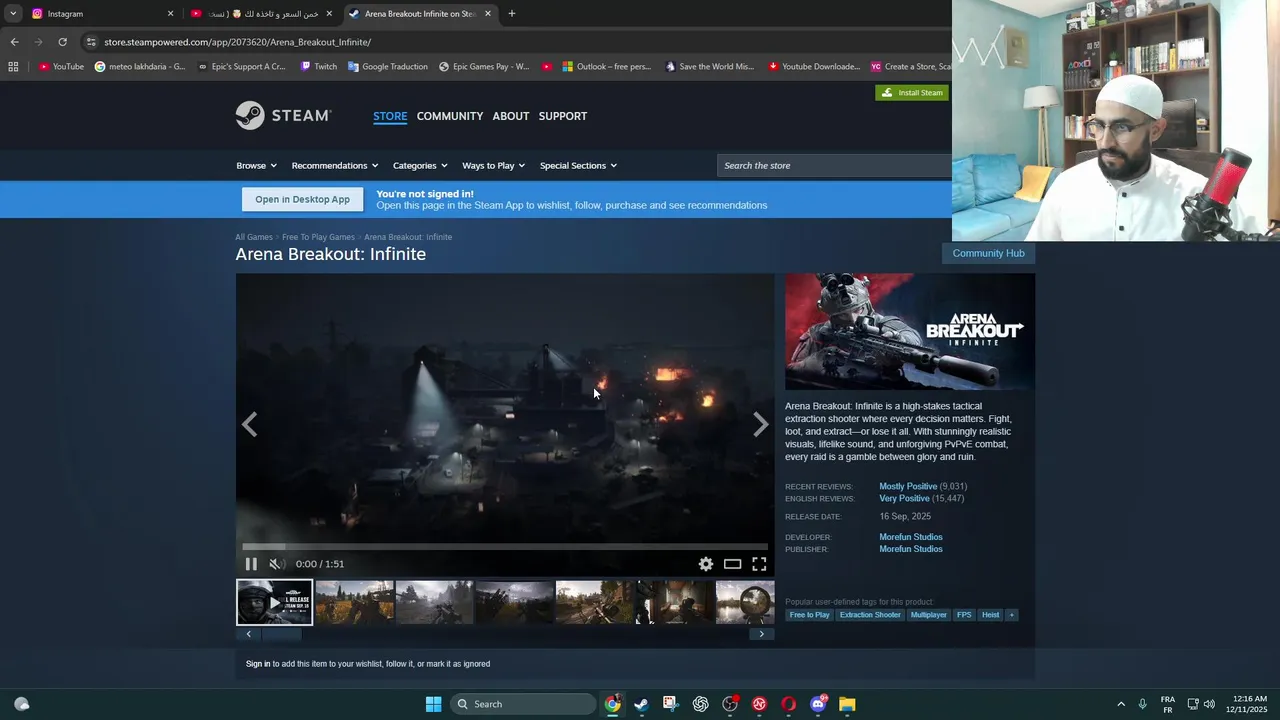Open video player settings gear
This screenshot has height=720, width=1280.
coord(706,564)
